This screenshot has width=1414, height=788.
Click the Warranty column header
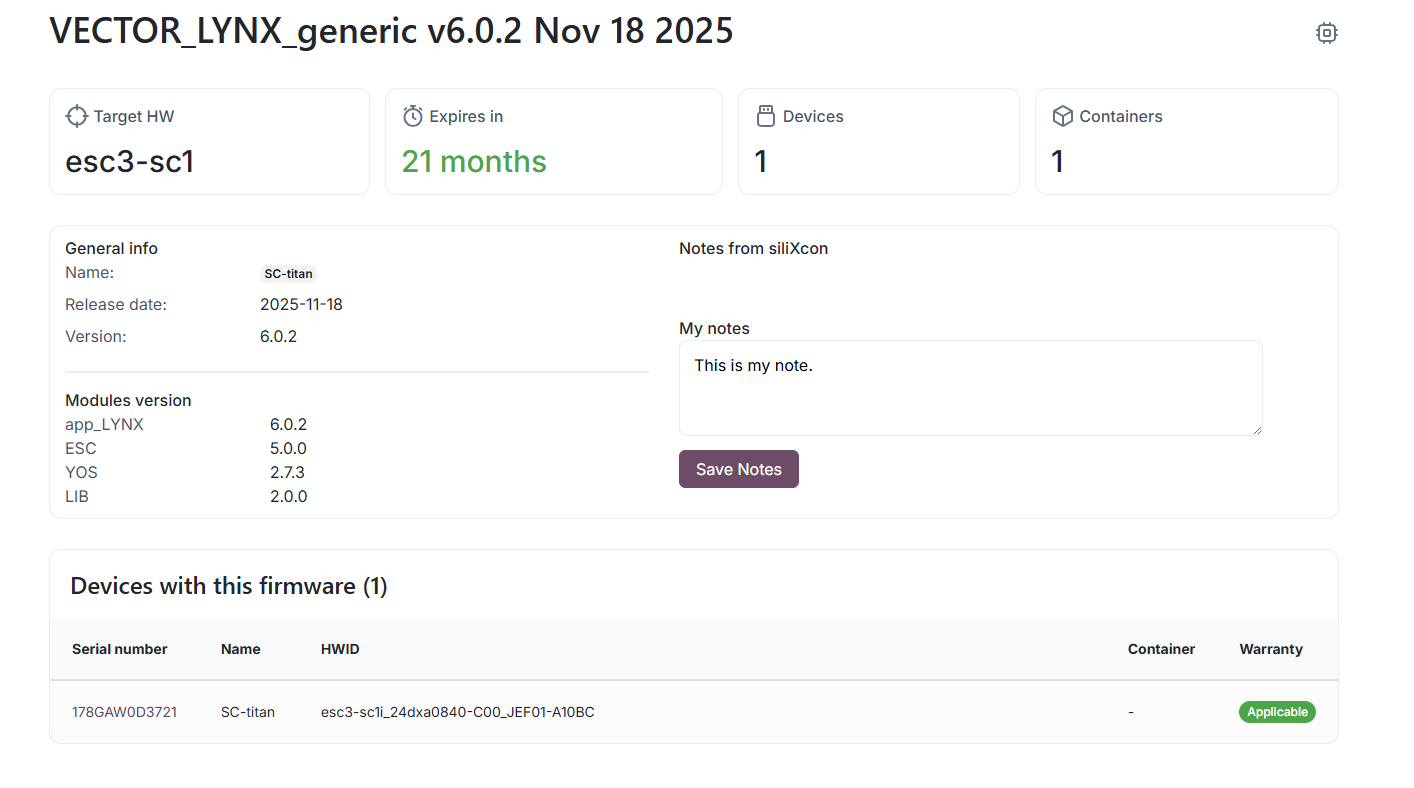(1271, 649)
